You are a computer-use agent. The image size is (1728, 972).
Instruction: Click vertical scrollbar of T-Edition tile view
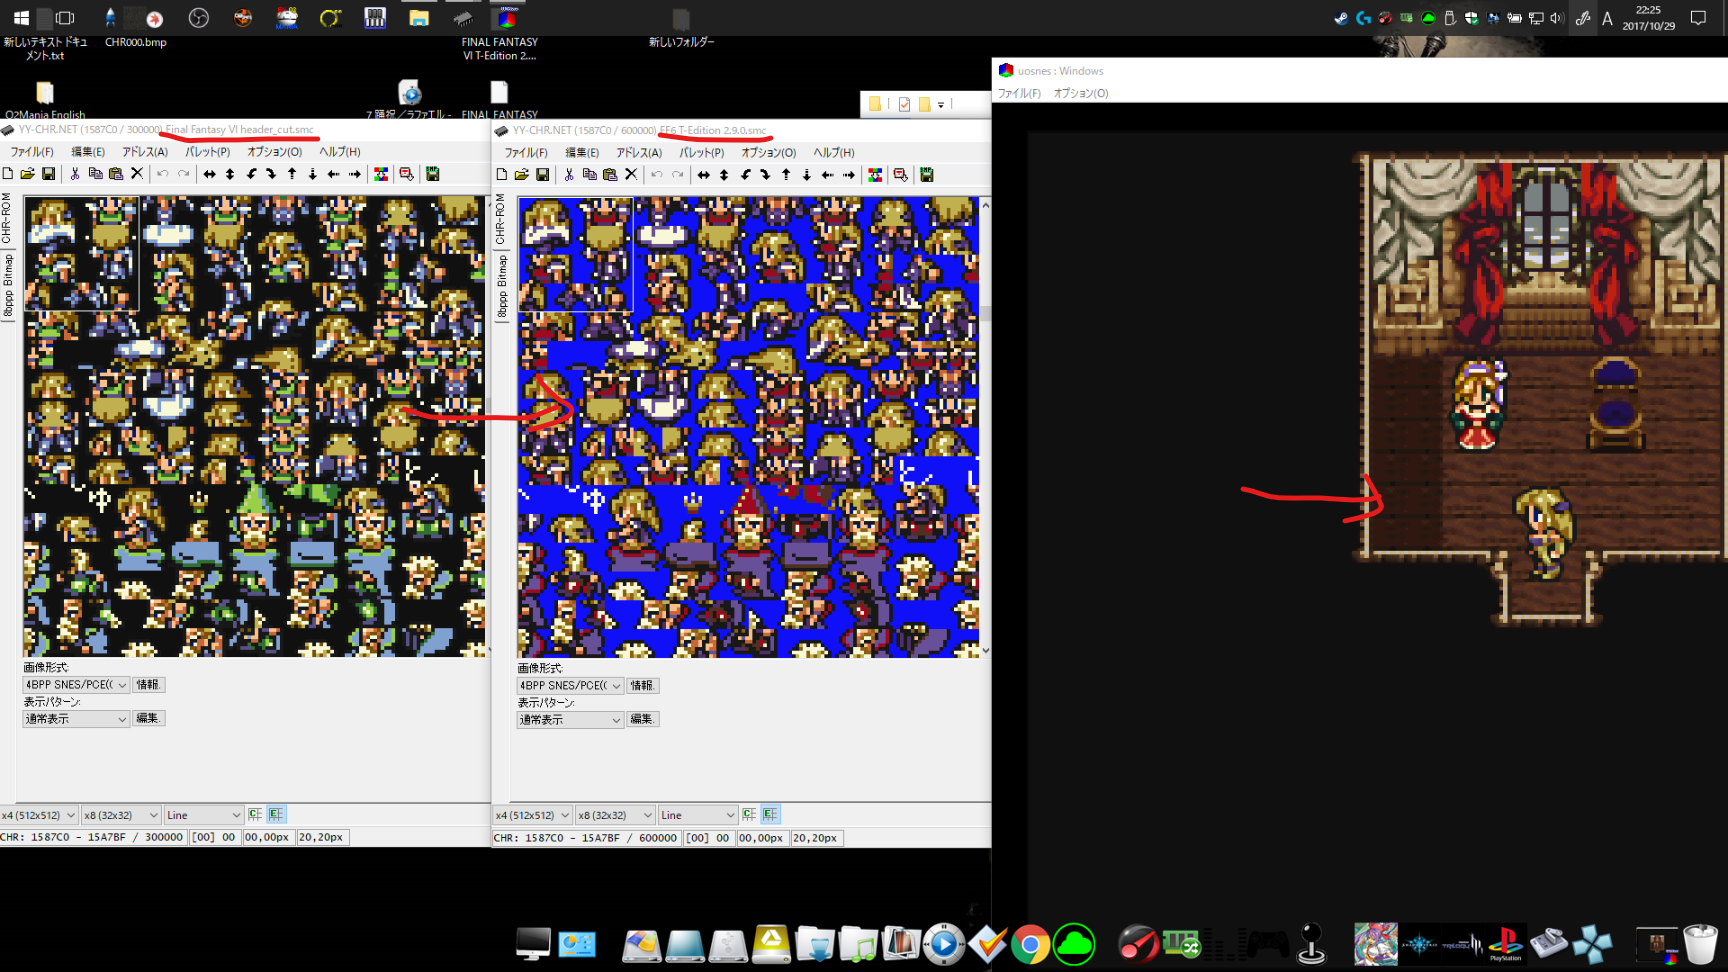(x=985, y=428)
